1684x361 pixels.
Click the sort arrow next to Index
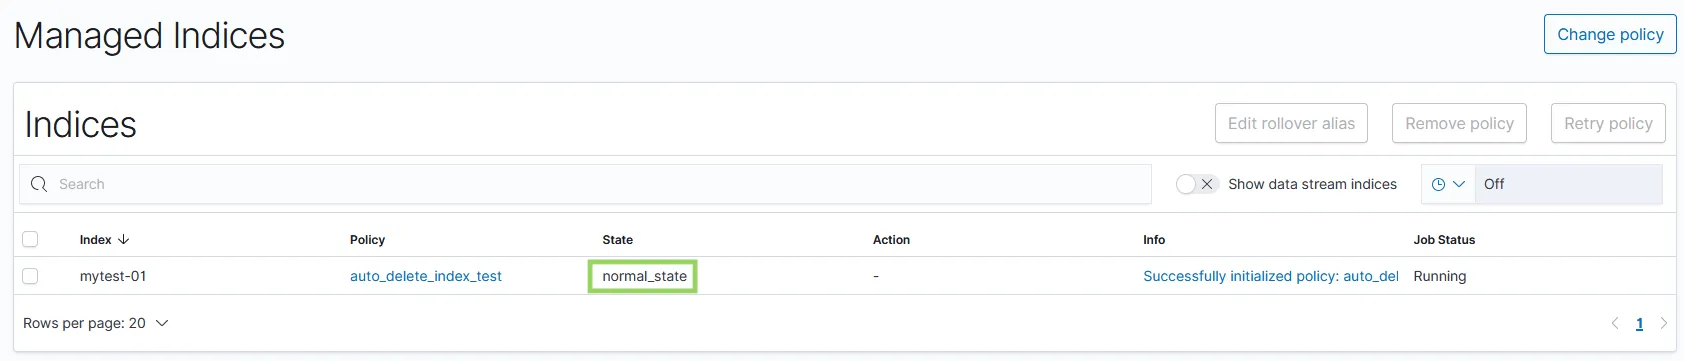tap(124, 240)
